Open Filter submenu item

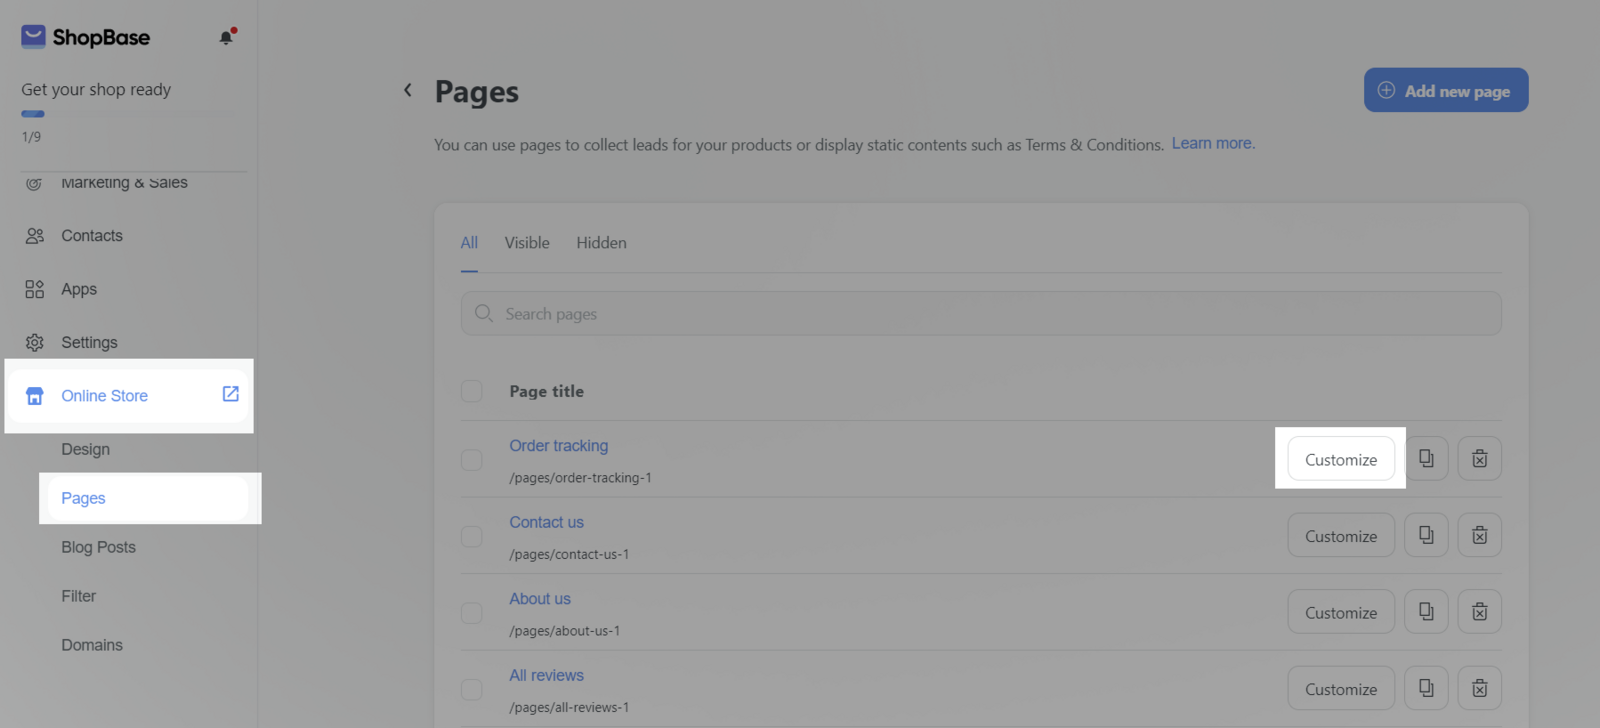[x=78, y=596]
